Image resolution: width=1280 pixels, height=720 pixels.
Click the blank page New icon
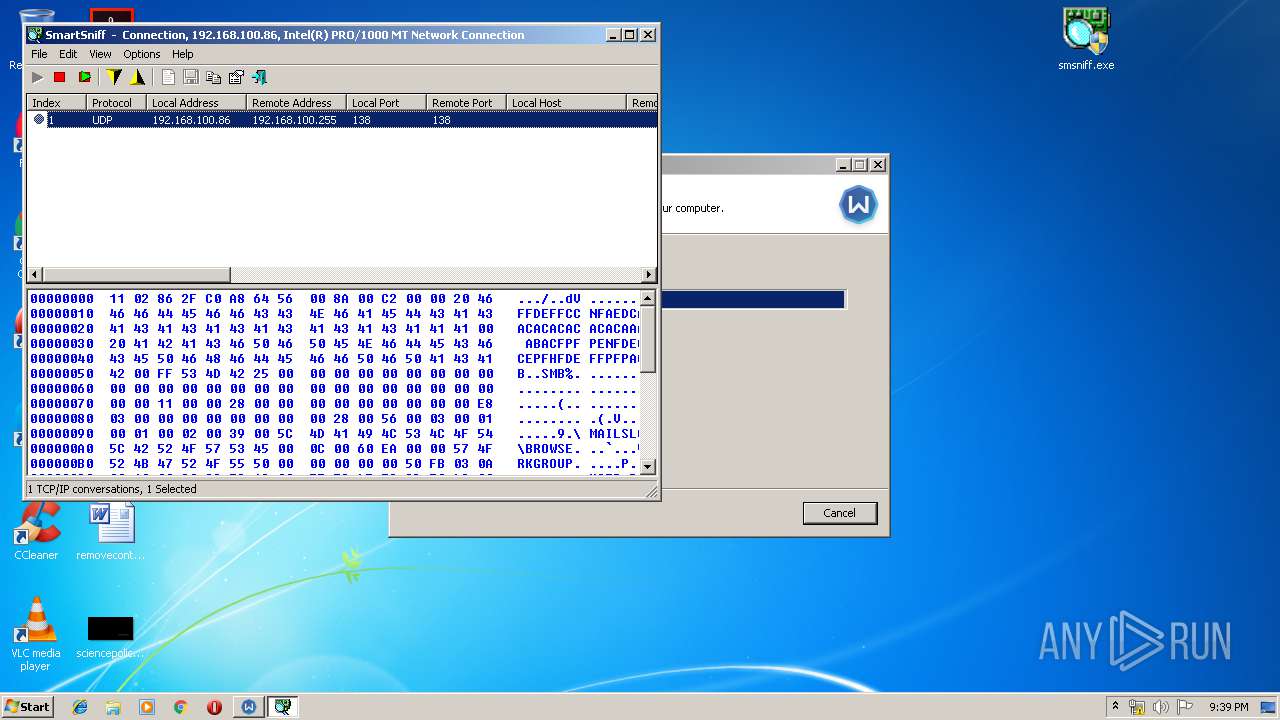coord(168,77)
